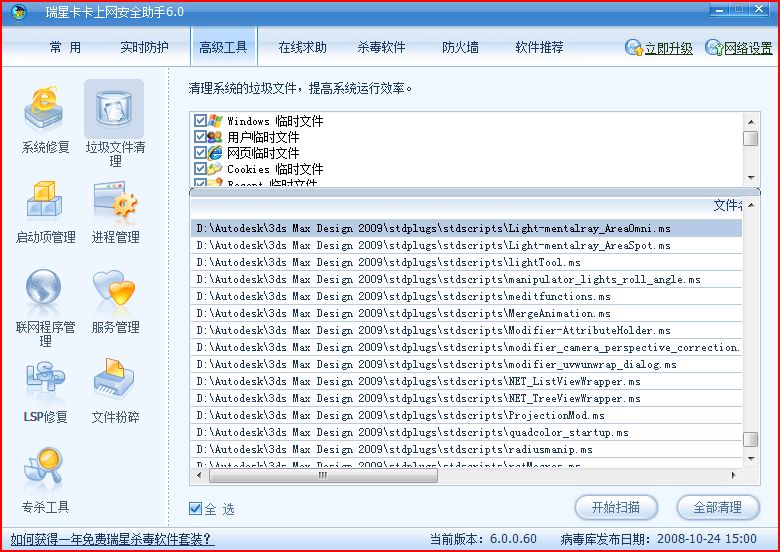The height and width of the screenshot is (552, 780).
Task: Select row NET_ListViewWrapper.ms
Action: [x=467, y=381]
